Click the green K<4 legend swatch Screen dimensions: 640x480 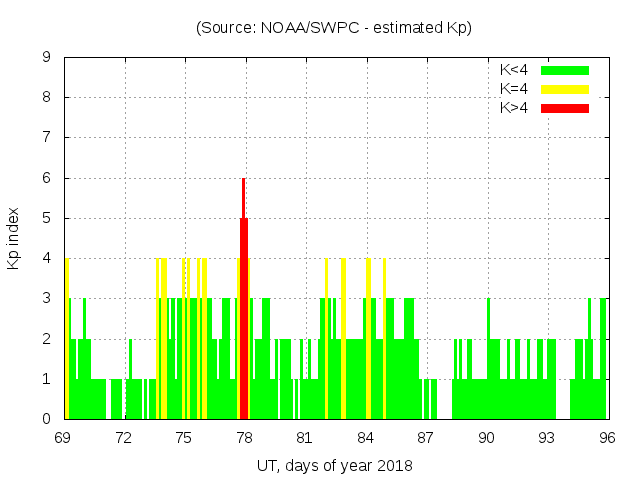pos(565,70)
